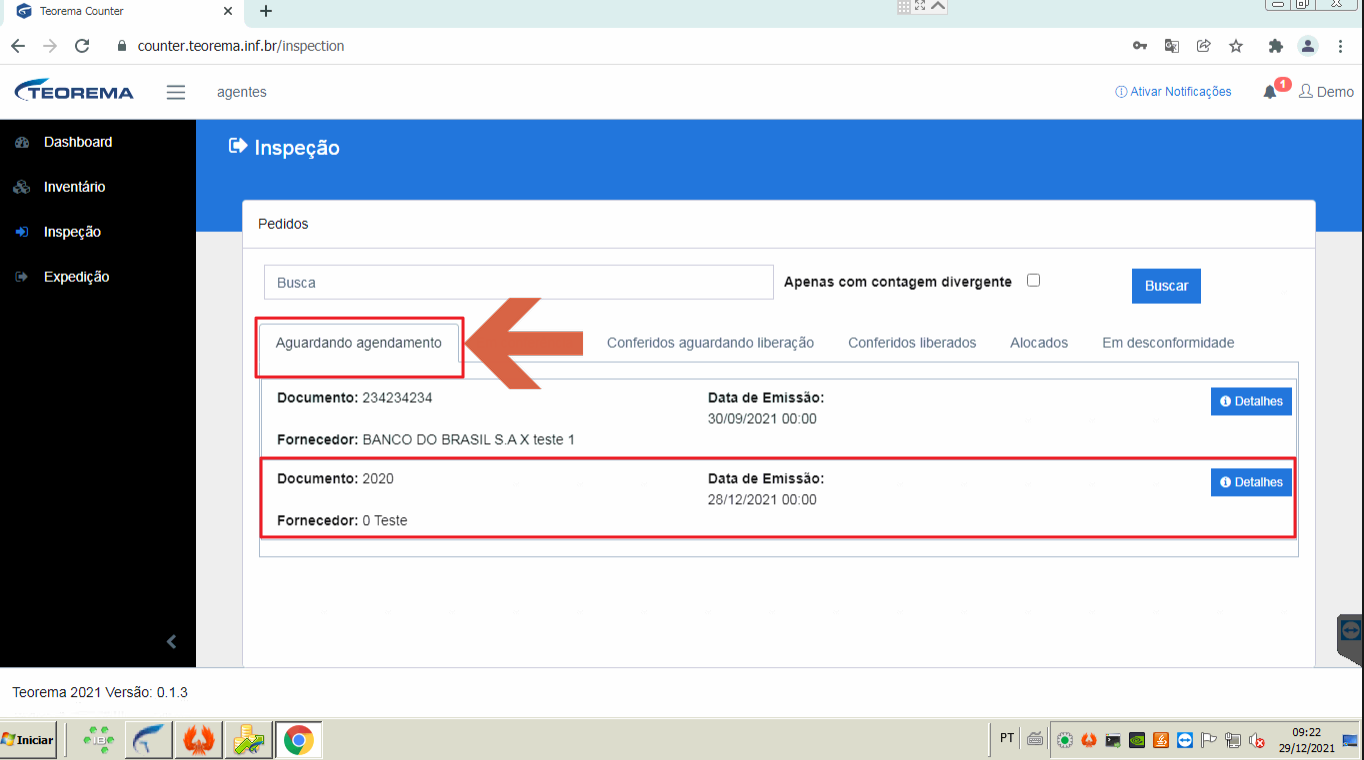Image resolution: width=1364 pixels, height=760 pixels.
Task: Select the Teorema Counter browser tab
Action: click(124, 12)
